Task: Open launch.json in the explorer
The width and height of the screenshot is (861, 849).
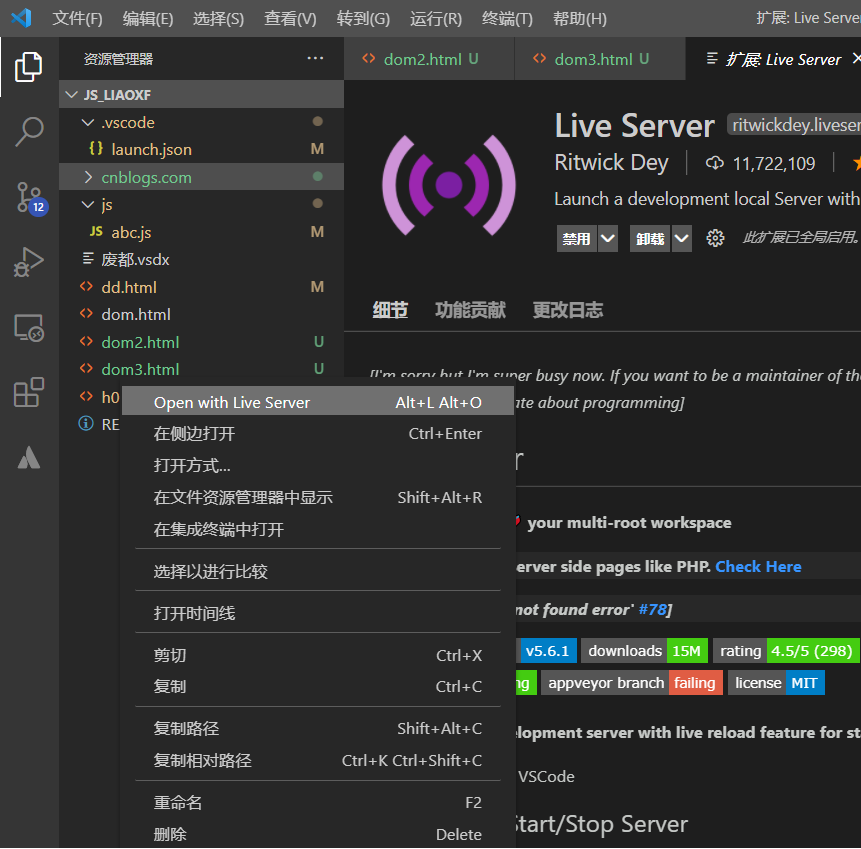Action: (202, 149)
